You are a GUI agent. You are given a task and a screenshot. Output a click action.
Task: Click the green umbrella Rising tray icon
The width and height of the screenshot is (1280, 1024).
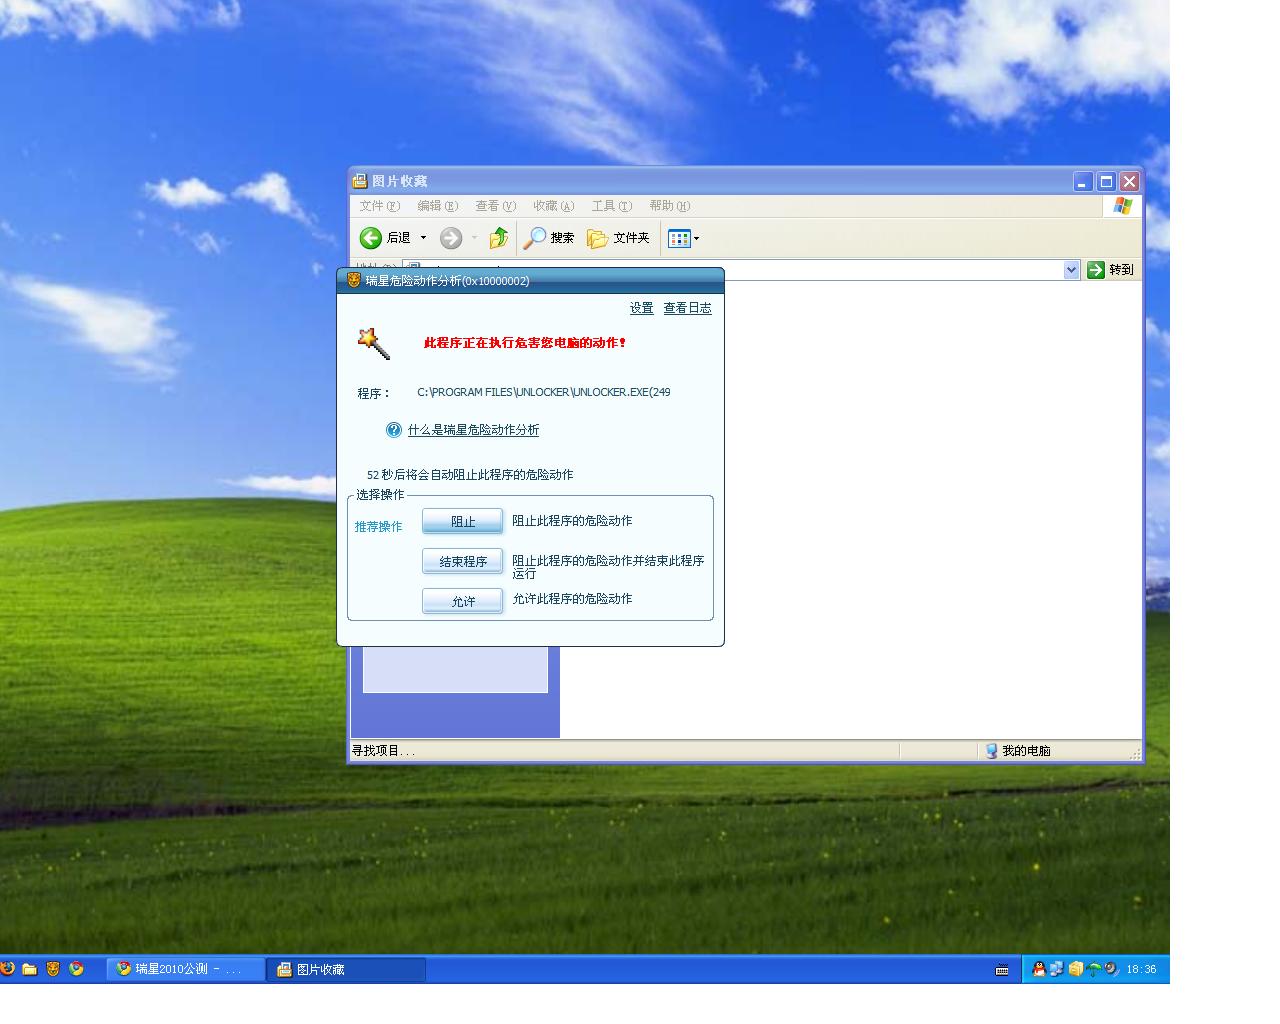[x=1093, y=969]
